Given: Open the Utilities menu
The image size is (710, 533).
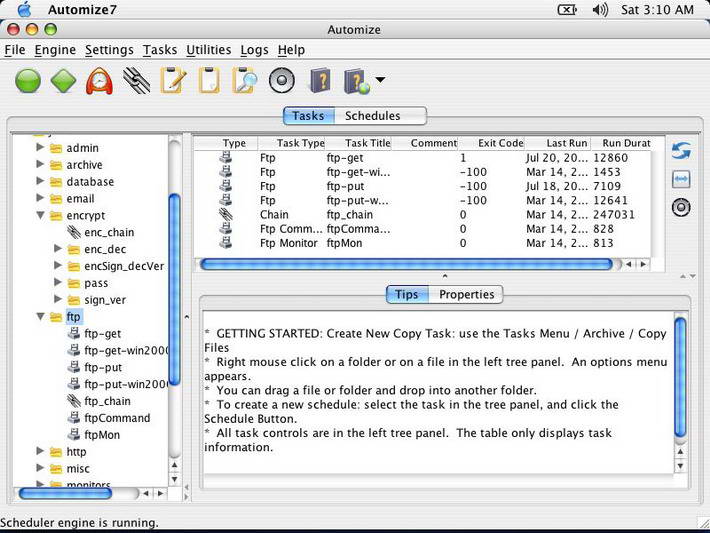Looking at the screenshot, I should (x=208, y=50).
